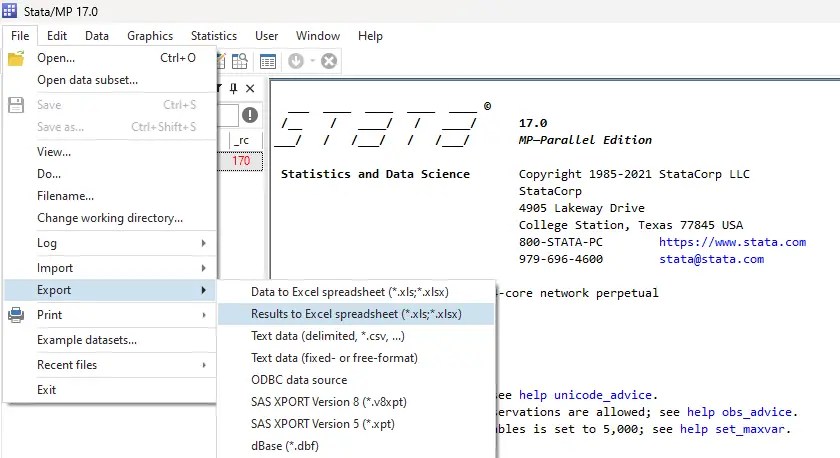Open the Data menu
Screen dimensions: 840x458
click(x=97, y=36)
